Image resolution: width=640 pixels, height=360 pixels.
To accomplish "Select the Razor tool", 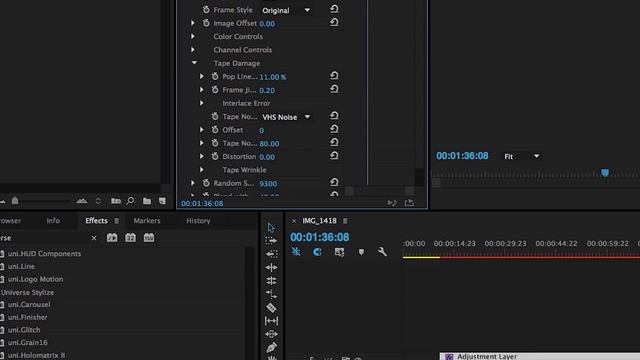I will click(271, 307).
